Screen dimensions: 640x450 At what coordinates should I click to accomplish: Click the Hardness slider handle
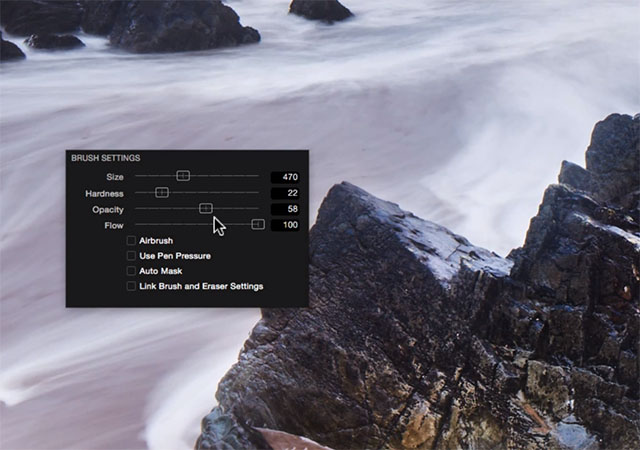pyautogui.click(x=162, y=192)
